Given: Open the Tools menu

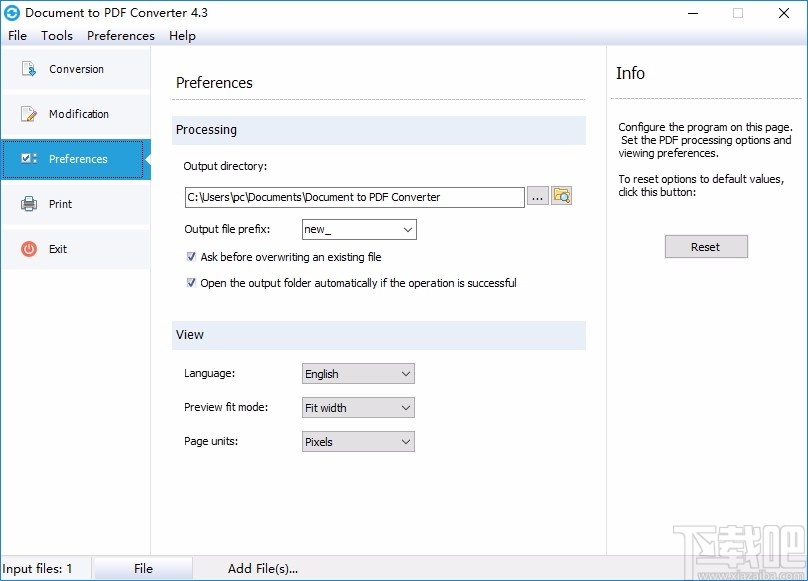Looking at the screenshot, I should [x=56, y=35].
